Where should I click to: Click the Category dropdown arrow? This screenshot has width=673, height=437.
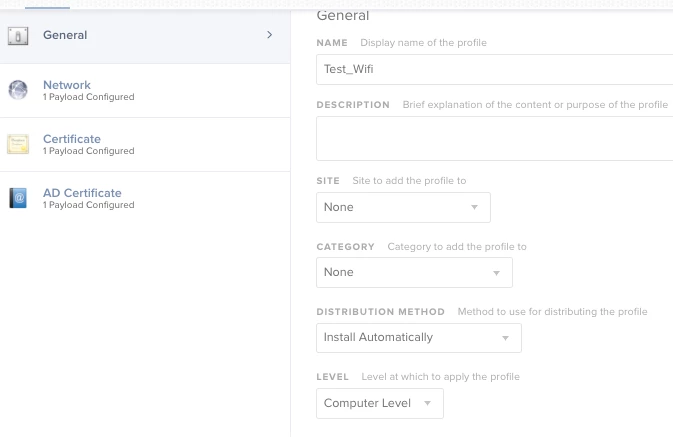pos(497,273)
